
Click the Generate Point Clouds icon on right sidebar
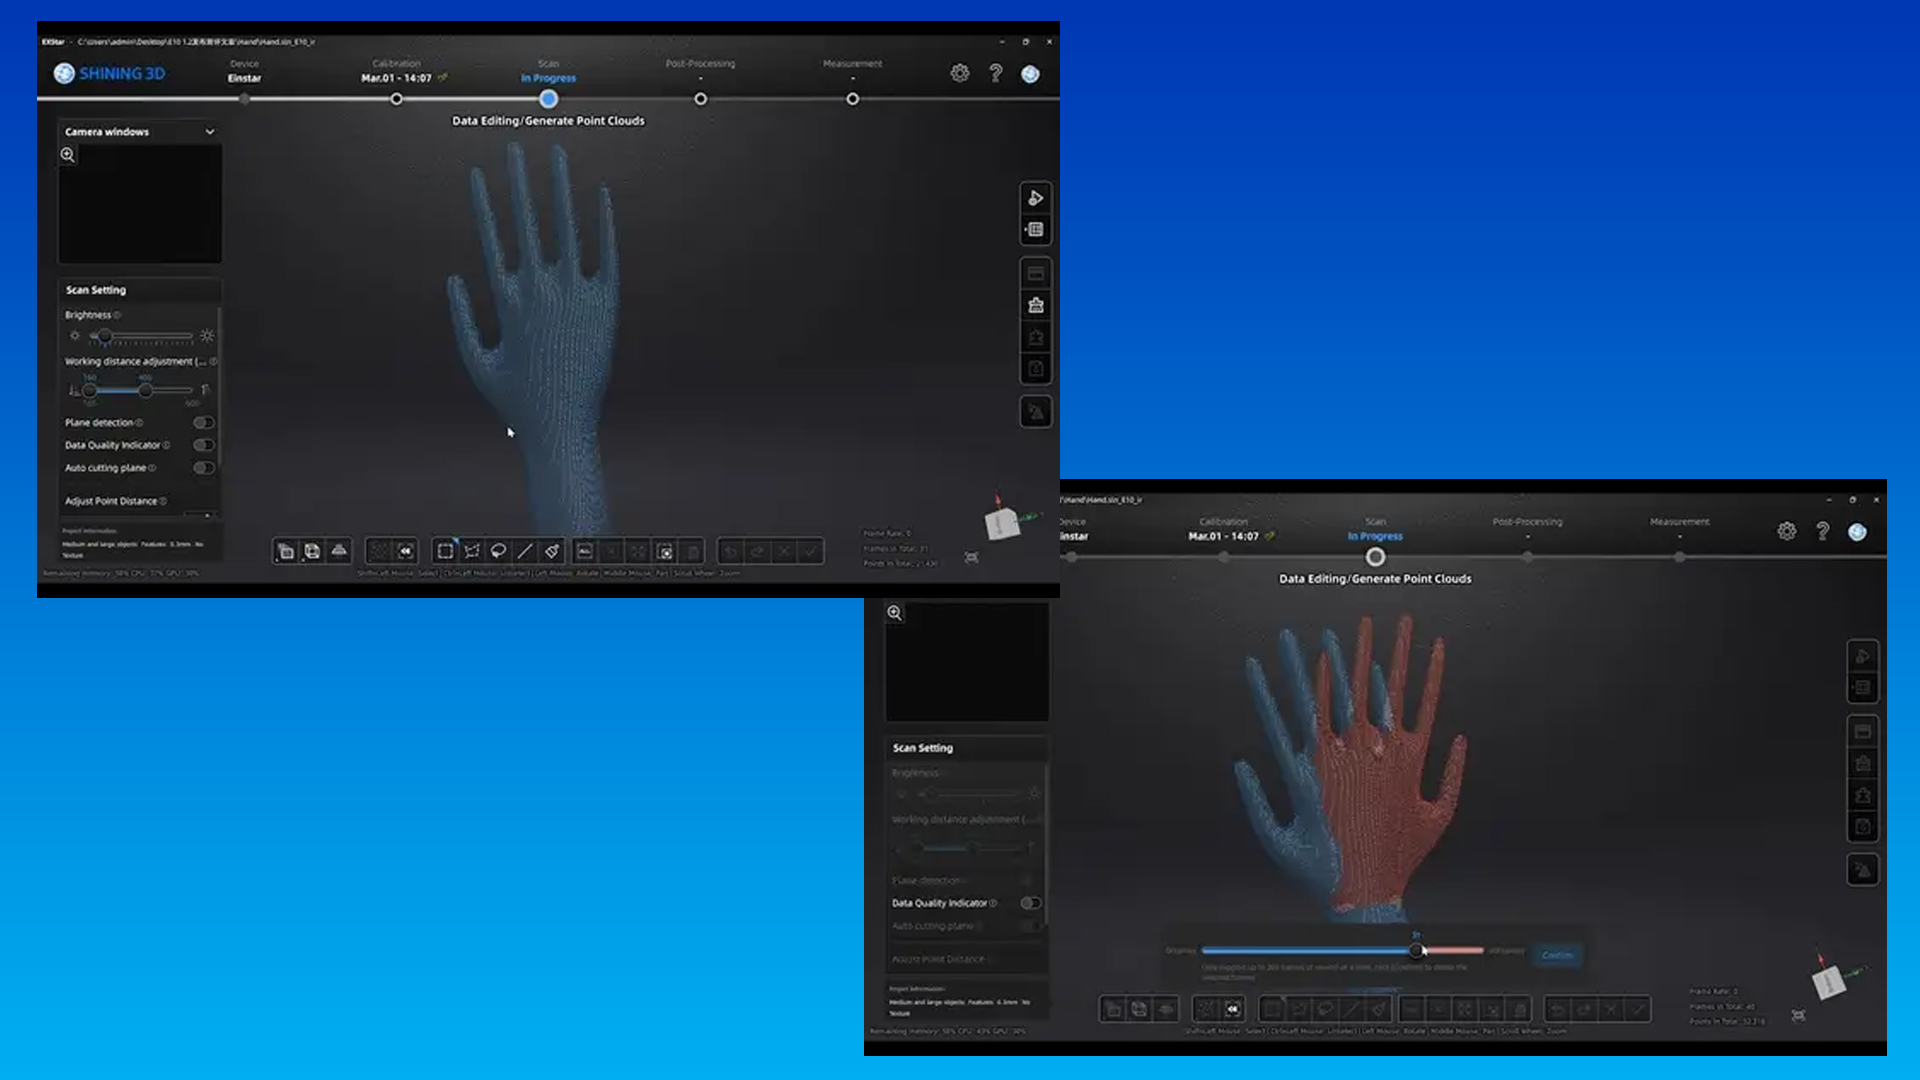tap(1036, 412)
